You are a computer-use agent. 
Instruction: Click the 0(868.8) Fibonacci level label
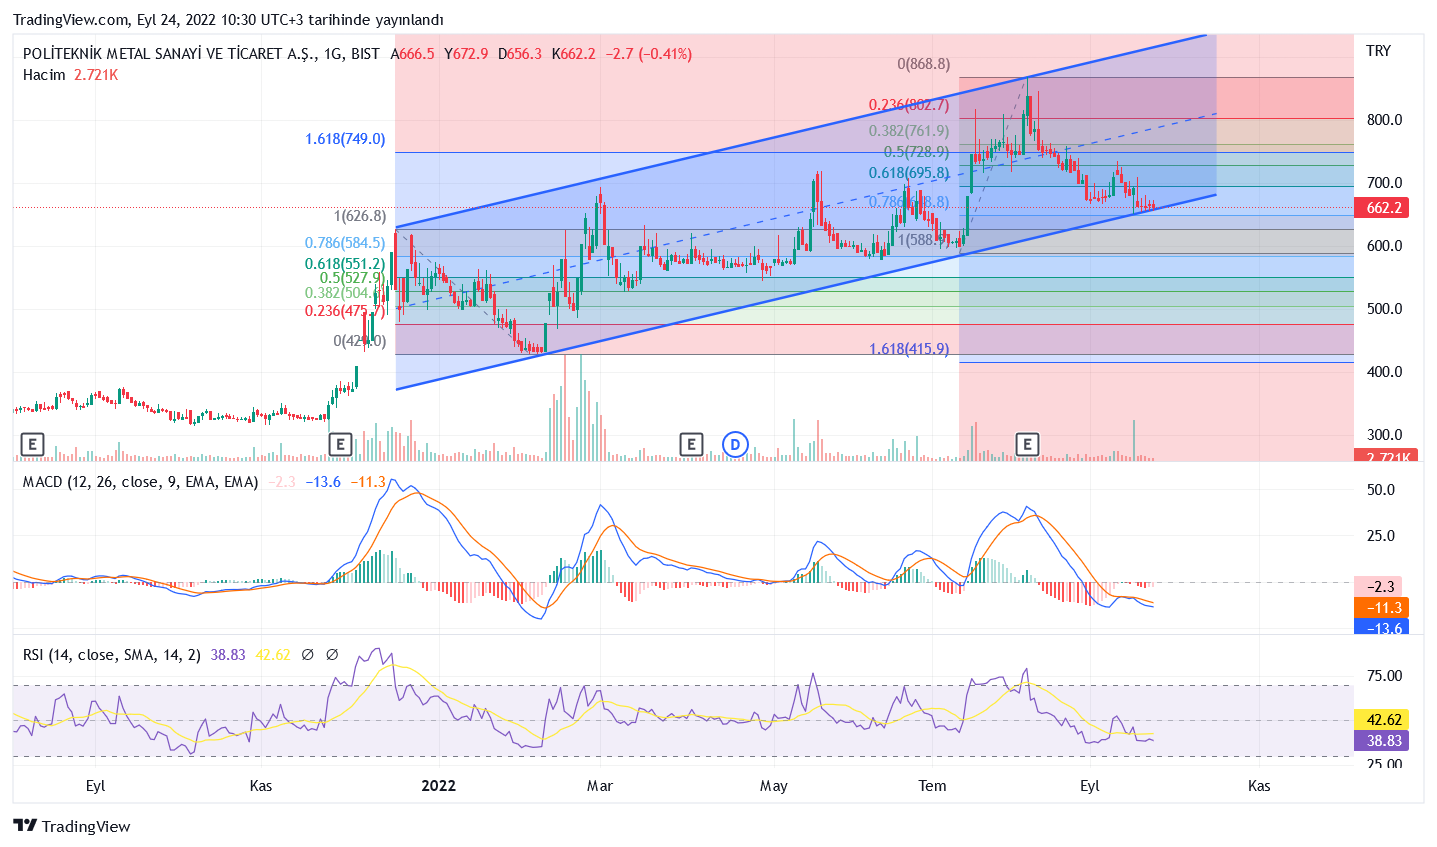pos(923,64)
